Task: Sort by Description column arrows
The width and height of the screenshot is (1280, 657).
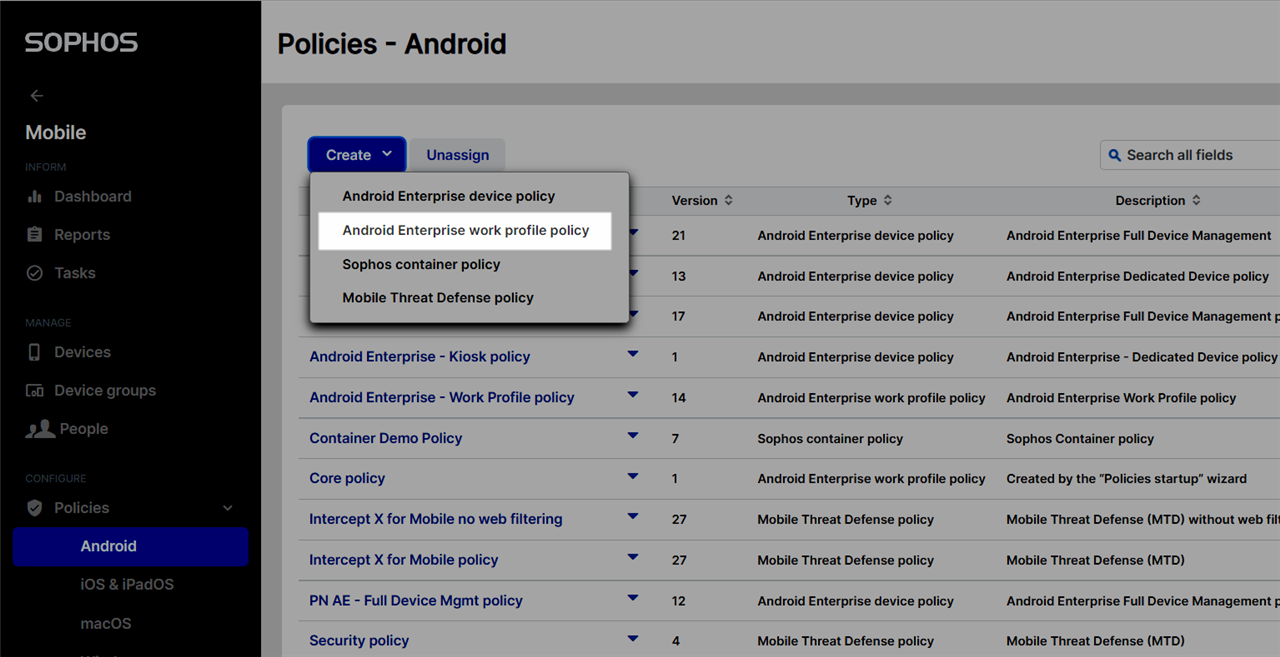Action: click(1196, 200)
